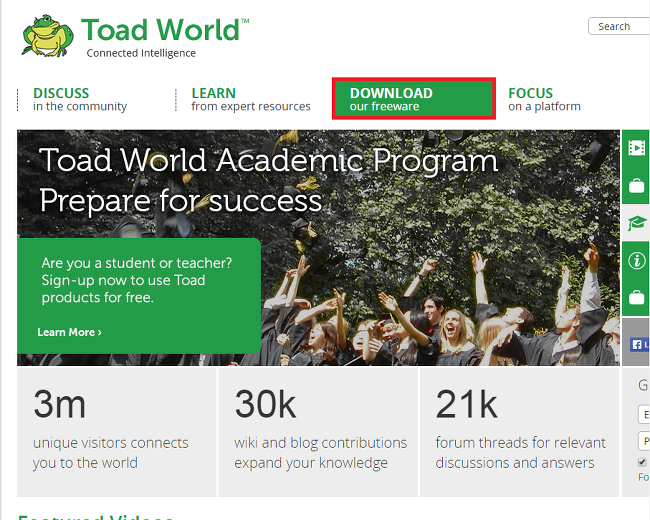The image size is (650, 520).
Task: Click the 21k forum threads stat card
Action: 519,432
